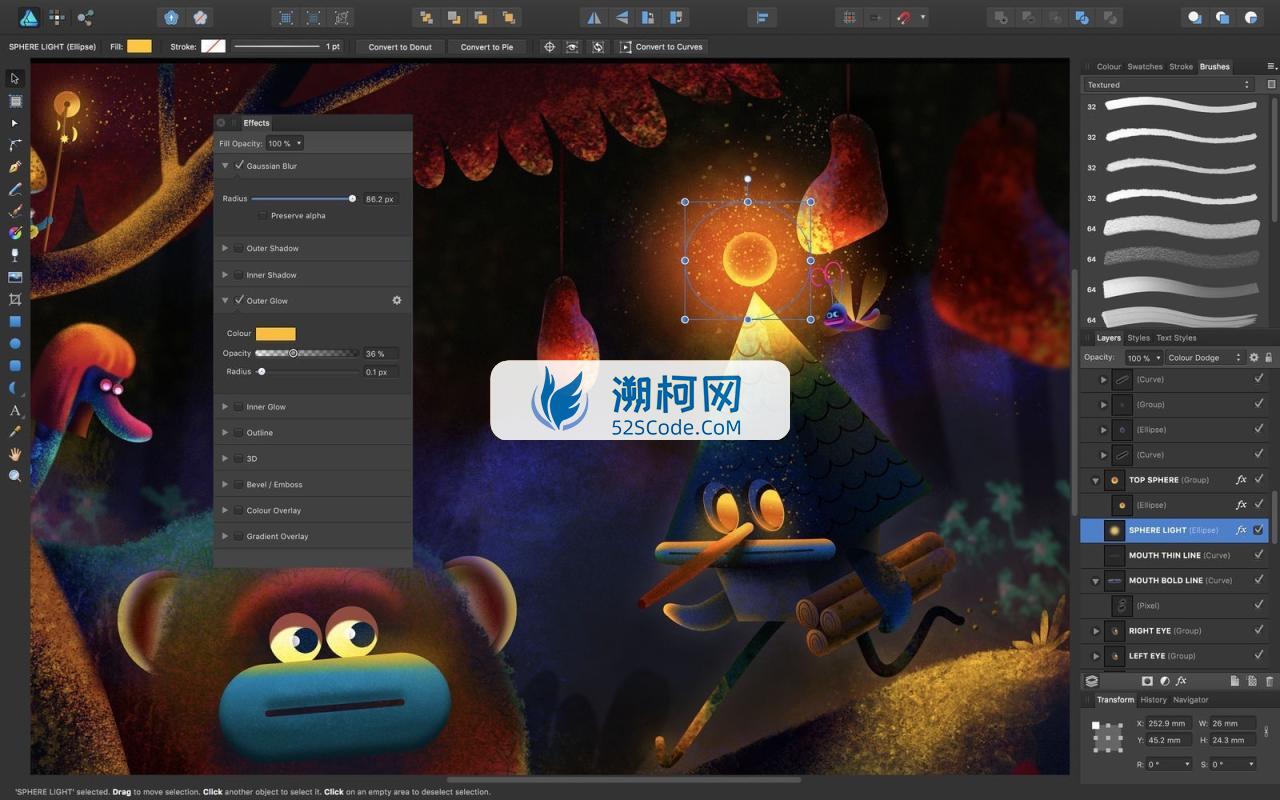Select the Transparency wine glass tool
The width and height of the screenshot is (1280, 800).
pos(15,255)
